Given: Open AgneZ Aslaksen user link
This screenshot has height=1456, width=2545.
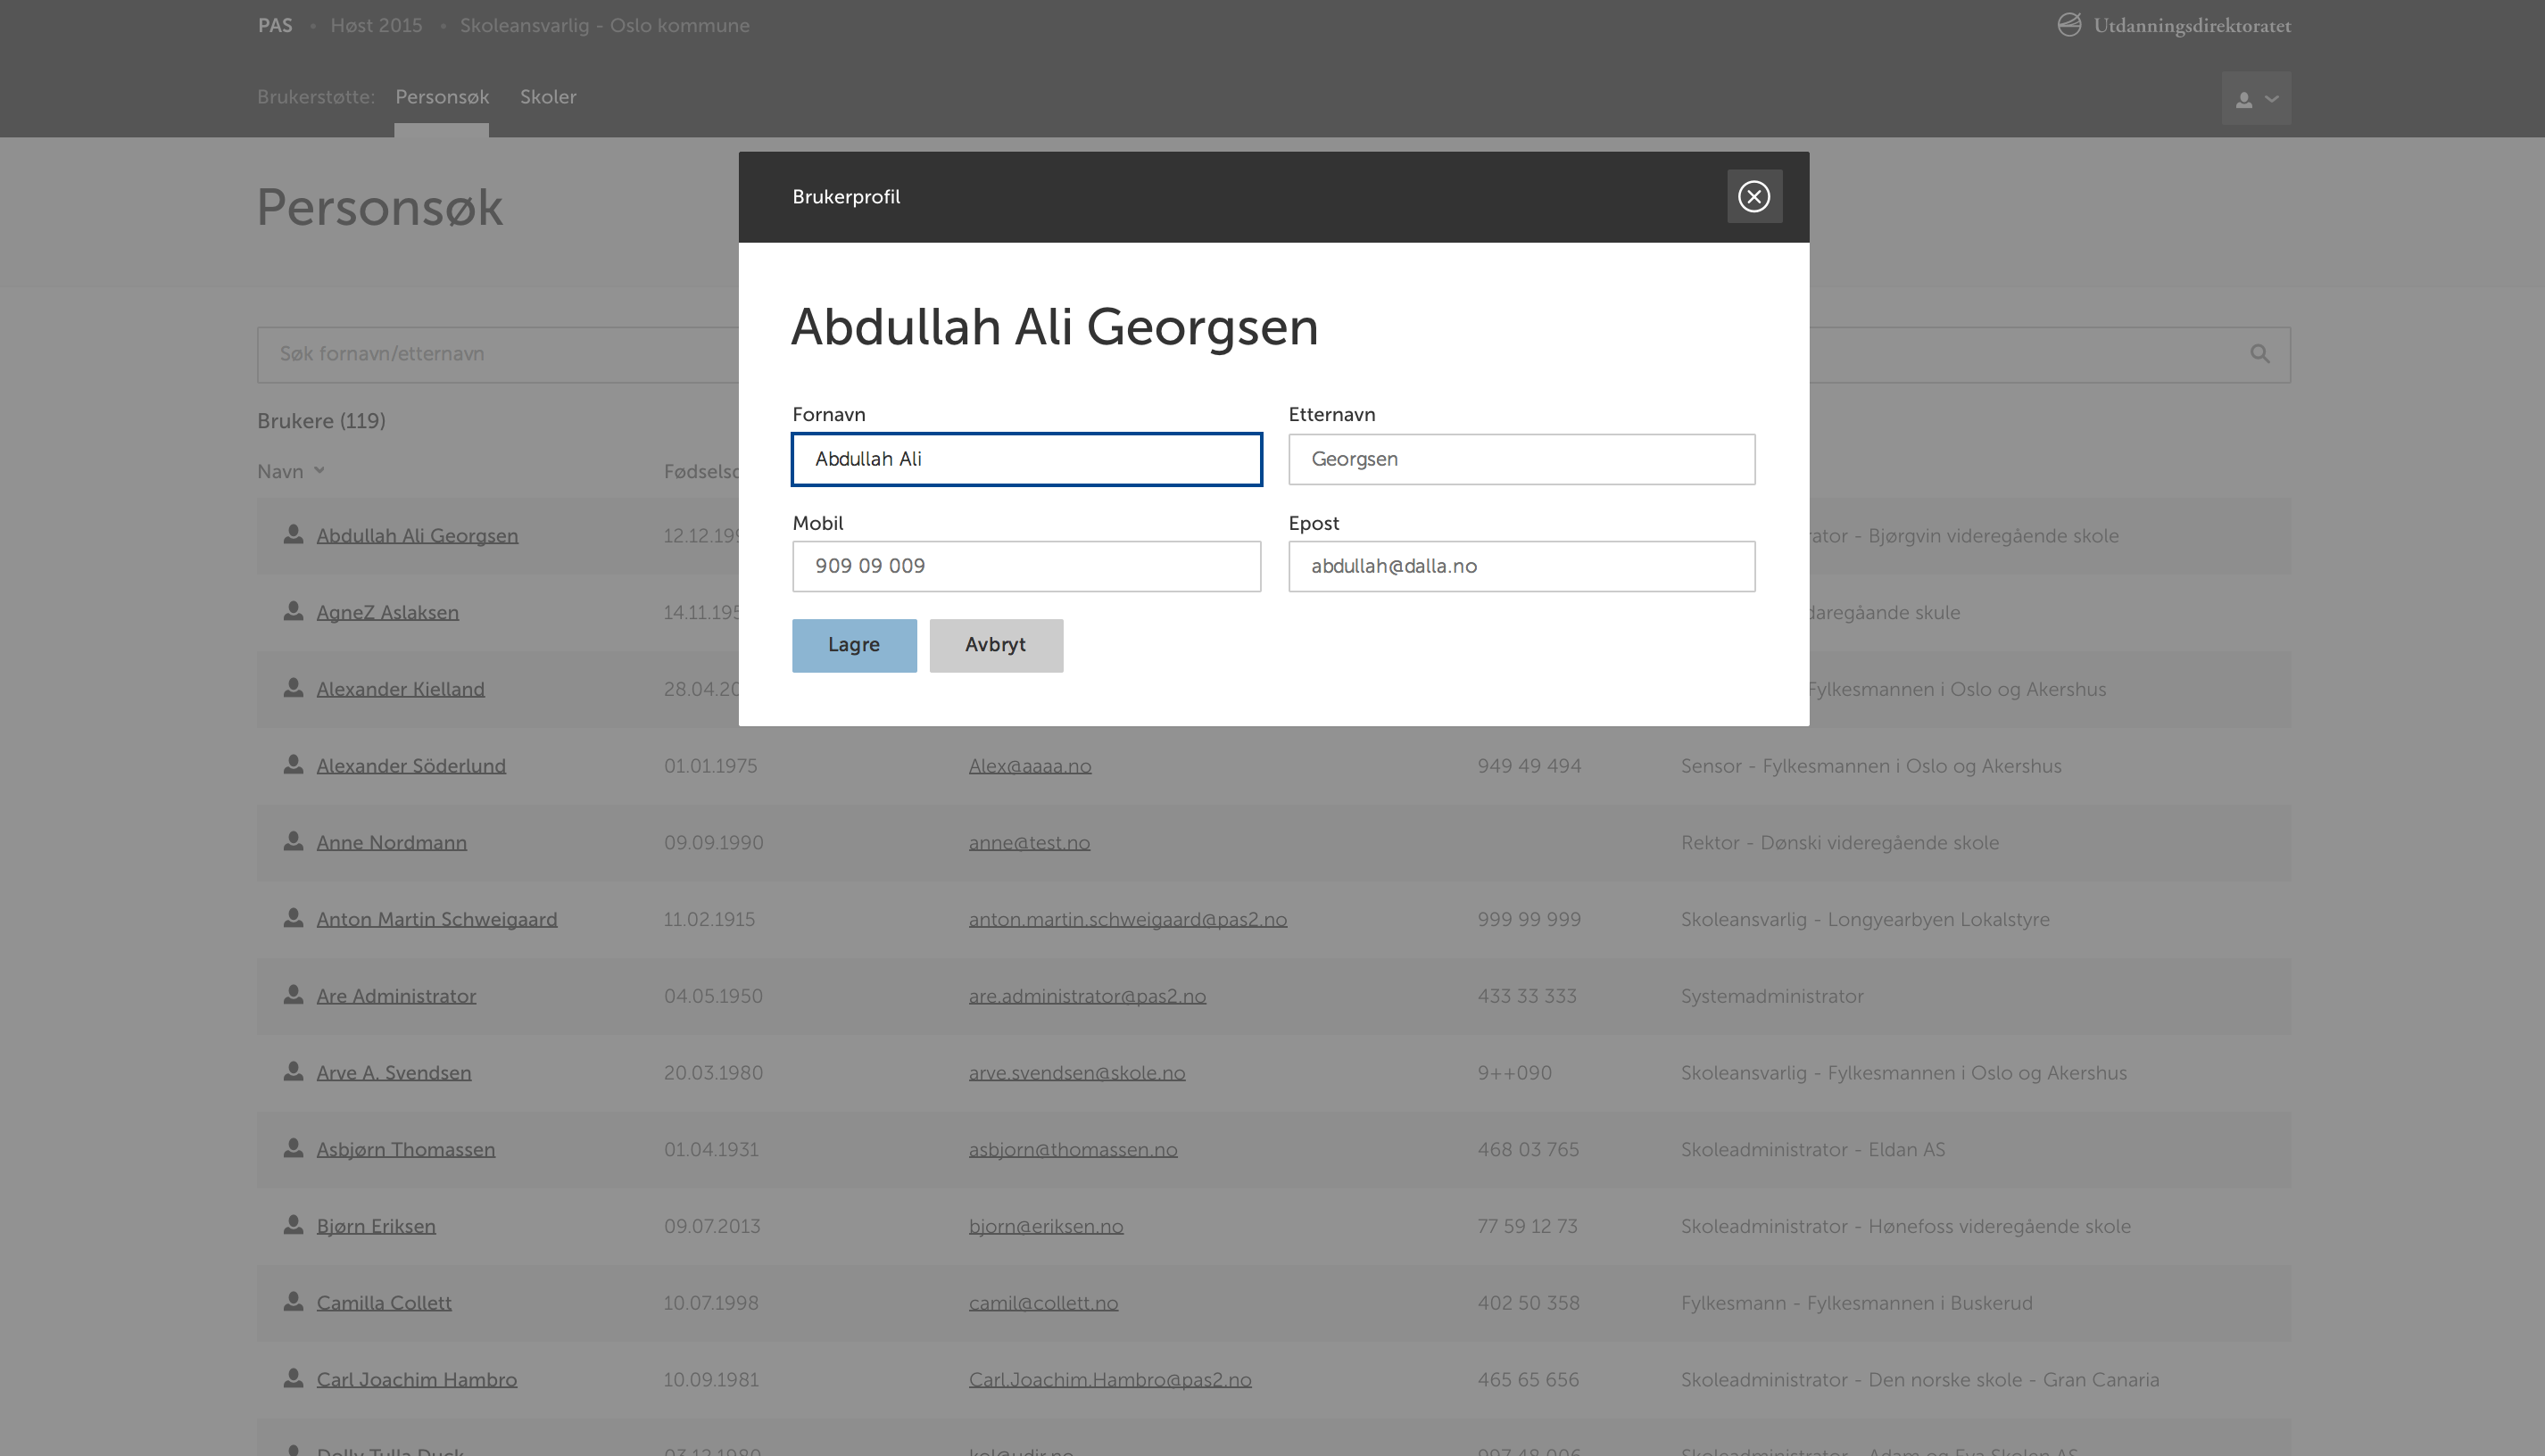Looking at the screenshot, I should pyautogui.click(x=388, y=613).
